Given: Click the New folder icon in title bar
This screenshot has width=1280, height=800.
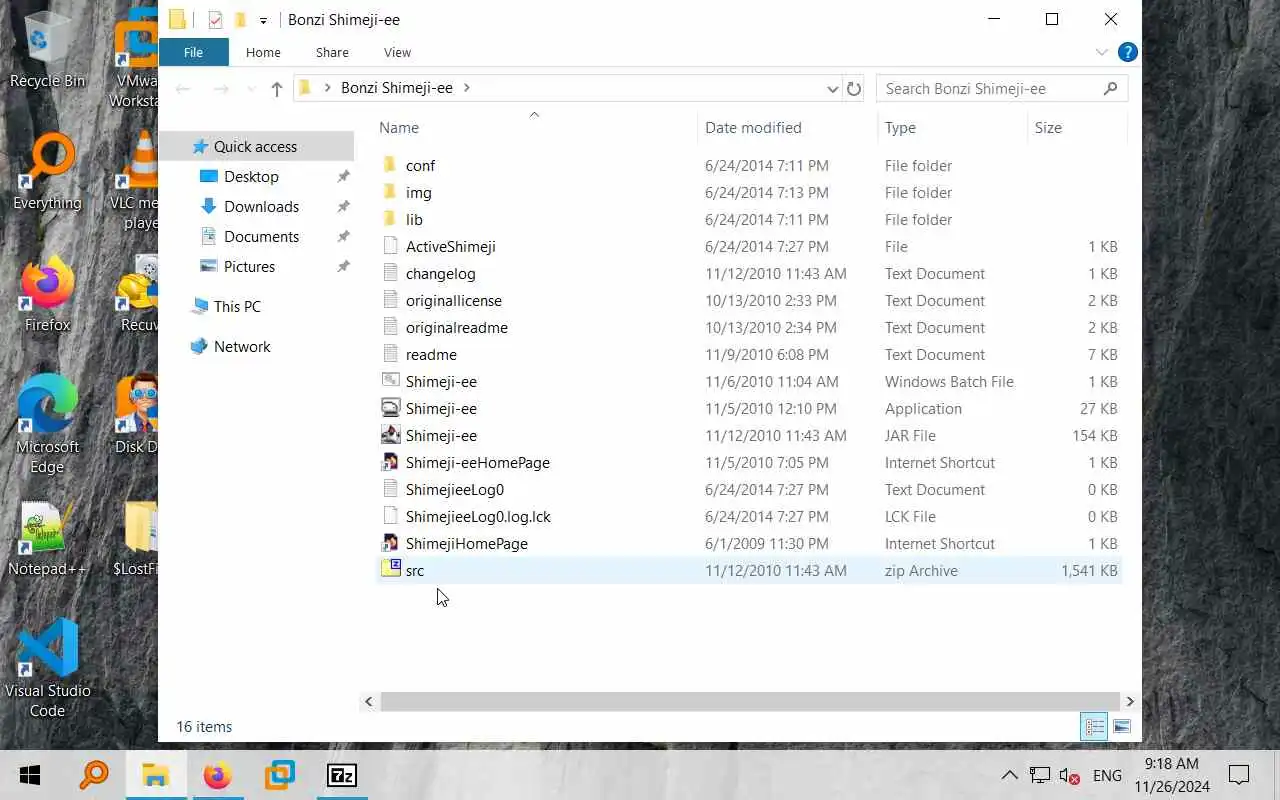Looking at the screenshot, I should click(240, 19).
